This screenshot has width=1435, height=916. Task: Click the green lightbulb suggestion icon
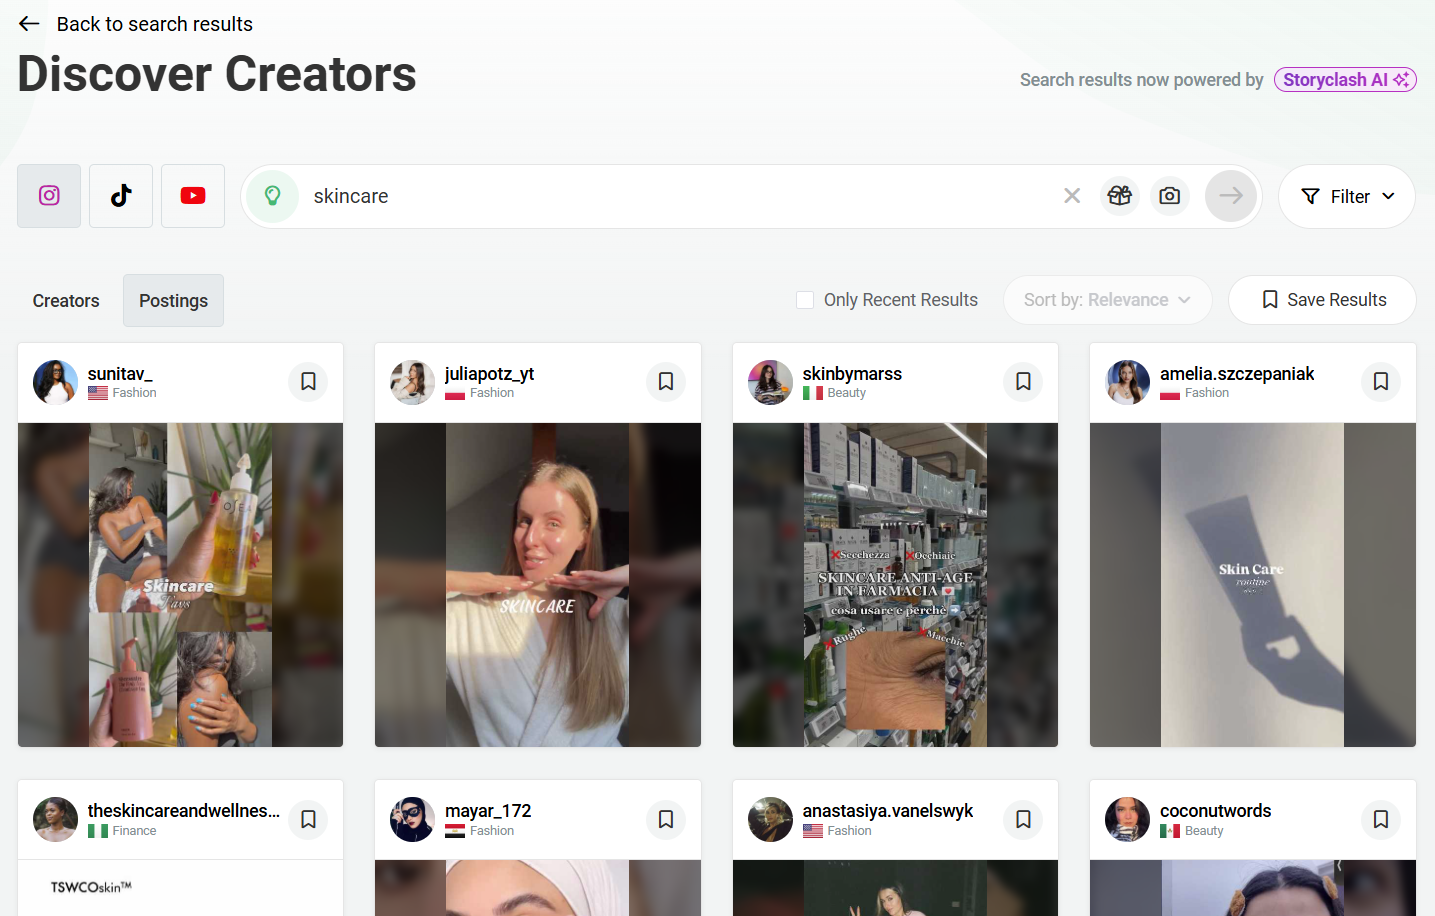point(272,196)
